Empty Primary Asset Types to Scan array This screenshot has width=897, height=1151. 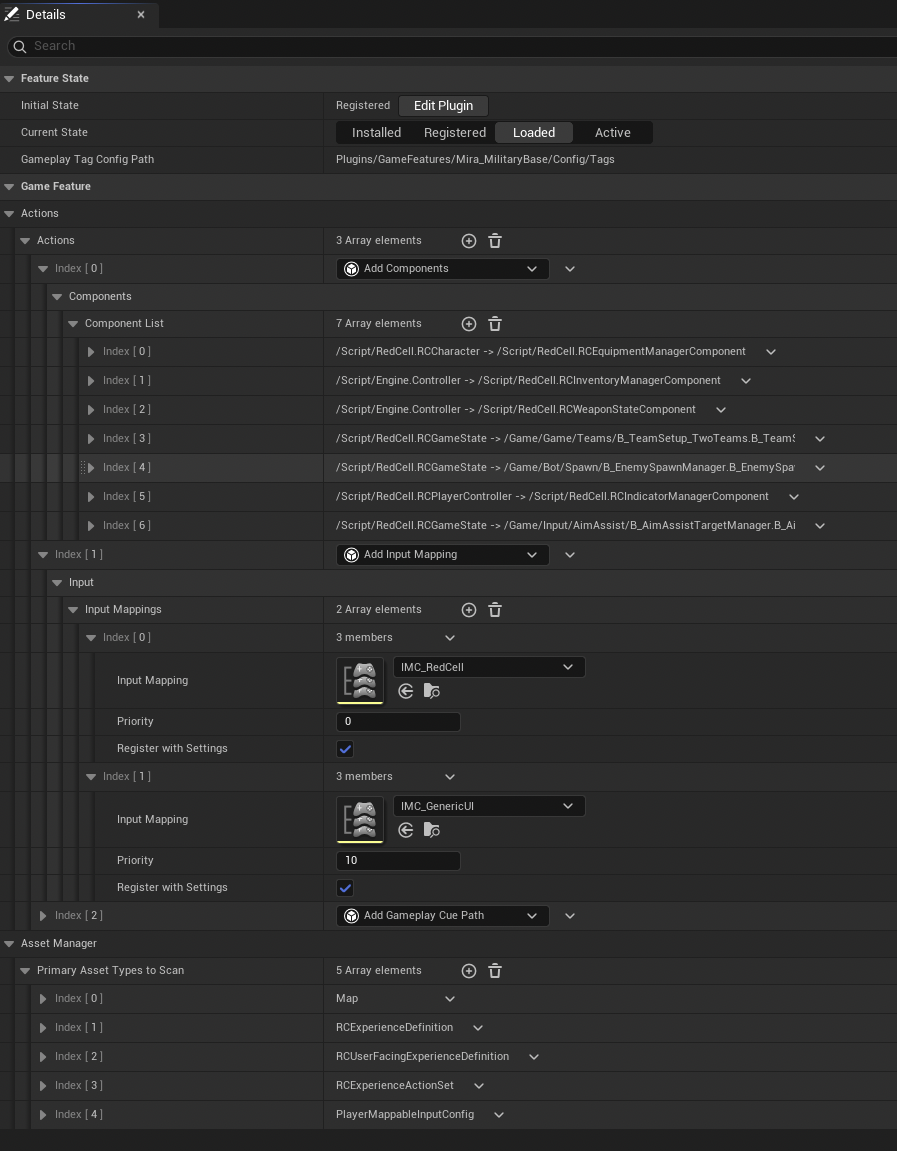pyautogui.click(x=495, y=971)
